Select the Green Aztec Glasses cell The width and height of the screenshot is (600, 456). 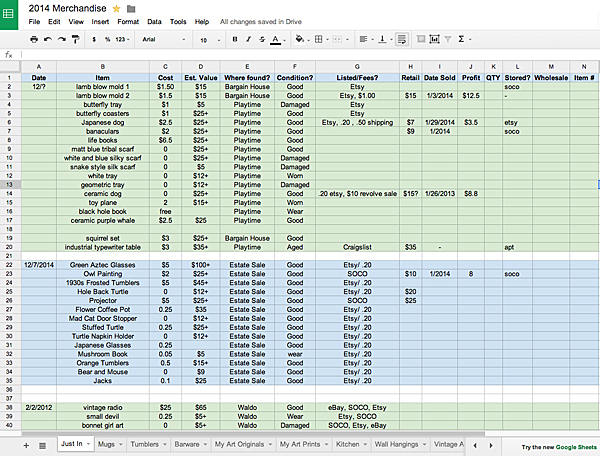point(103,265)
